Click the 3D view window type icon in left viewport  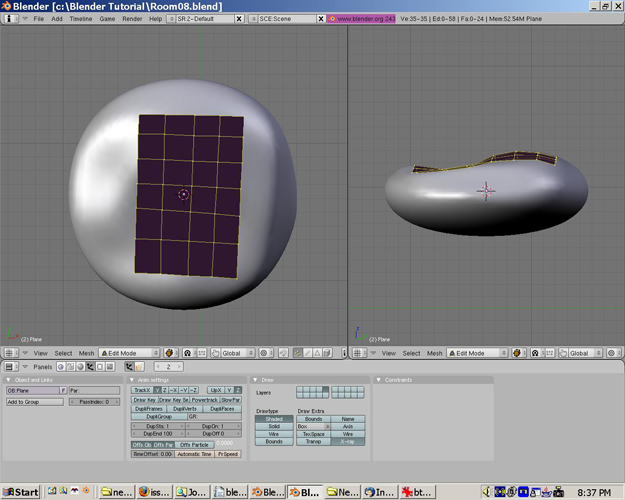9,353
